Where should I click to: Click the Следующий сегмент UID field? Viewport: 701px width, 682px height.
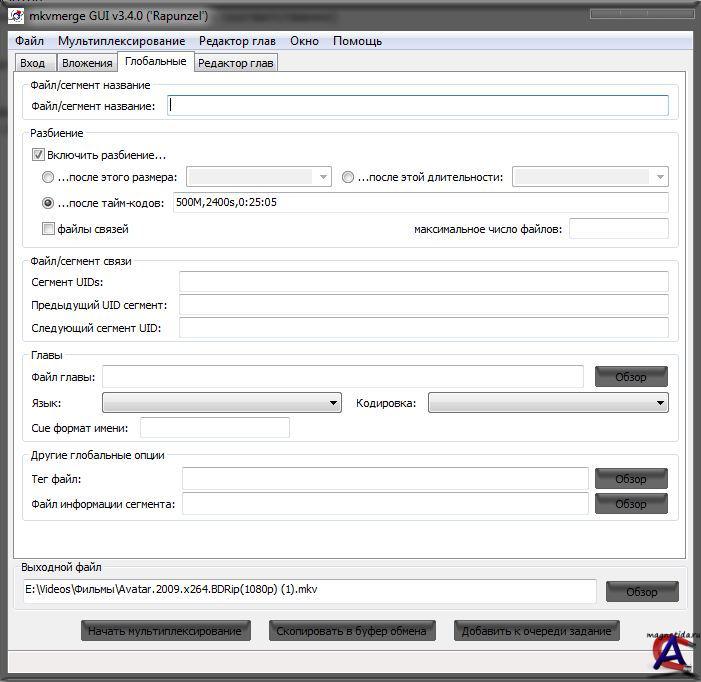click(424, 328)
